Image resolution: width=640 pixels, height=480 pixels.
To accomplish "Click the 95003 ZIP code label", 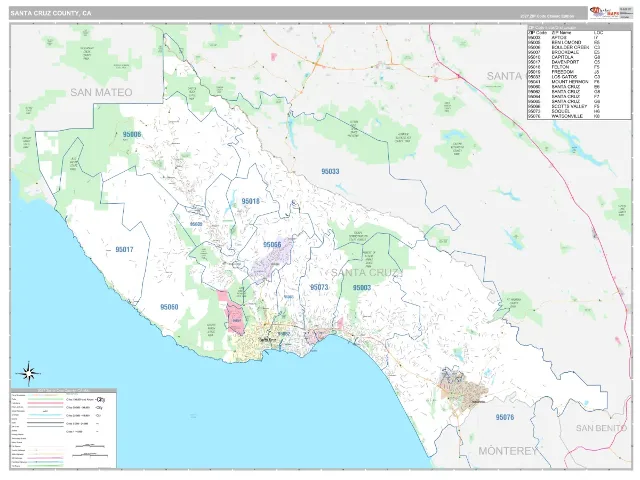I will 362,288.
